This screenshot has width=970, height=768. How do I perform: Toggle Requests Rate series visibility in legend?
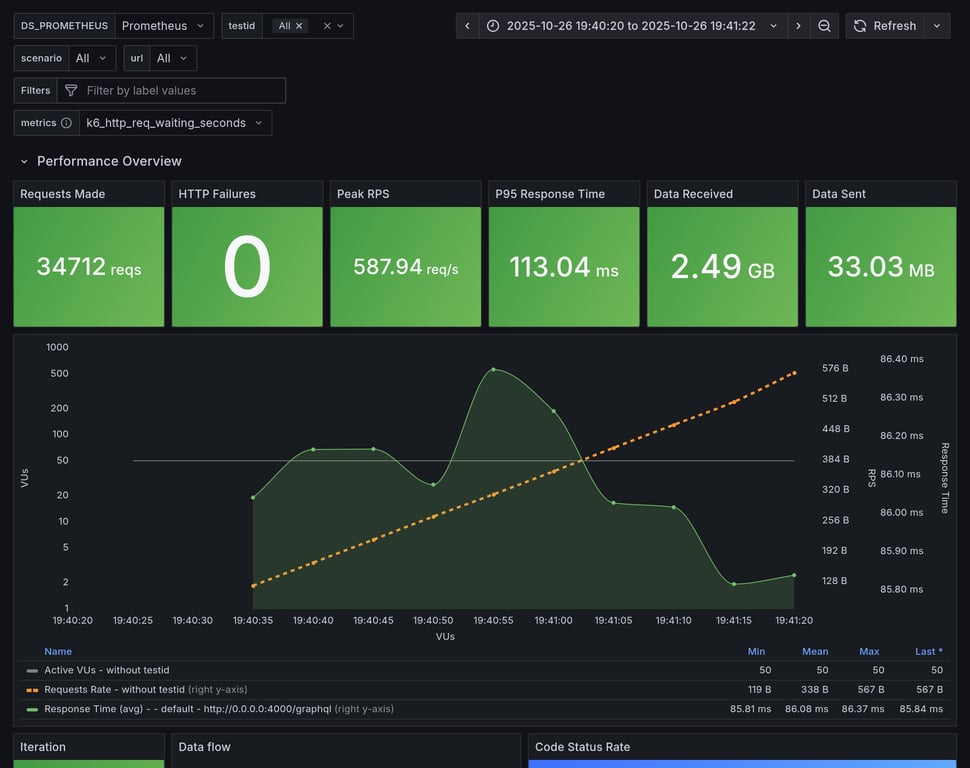[114, 689]
